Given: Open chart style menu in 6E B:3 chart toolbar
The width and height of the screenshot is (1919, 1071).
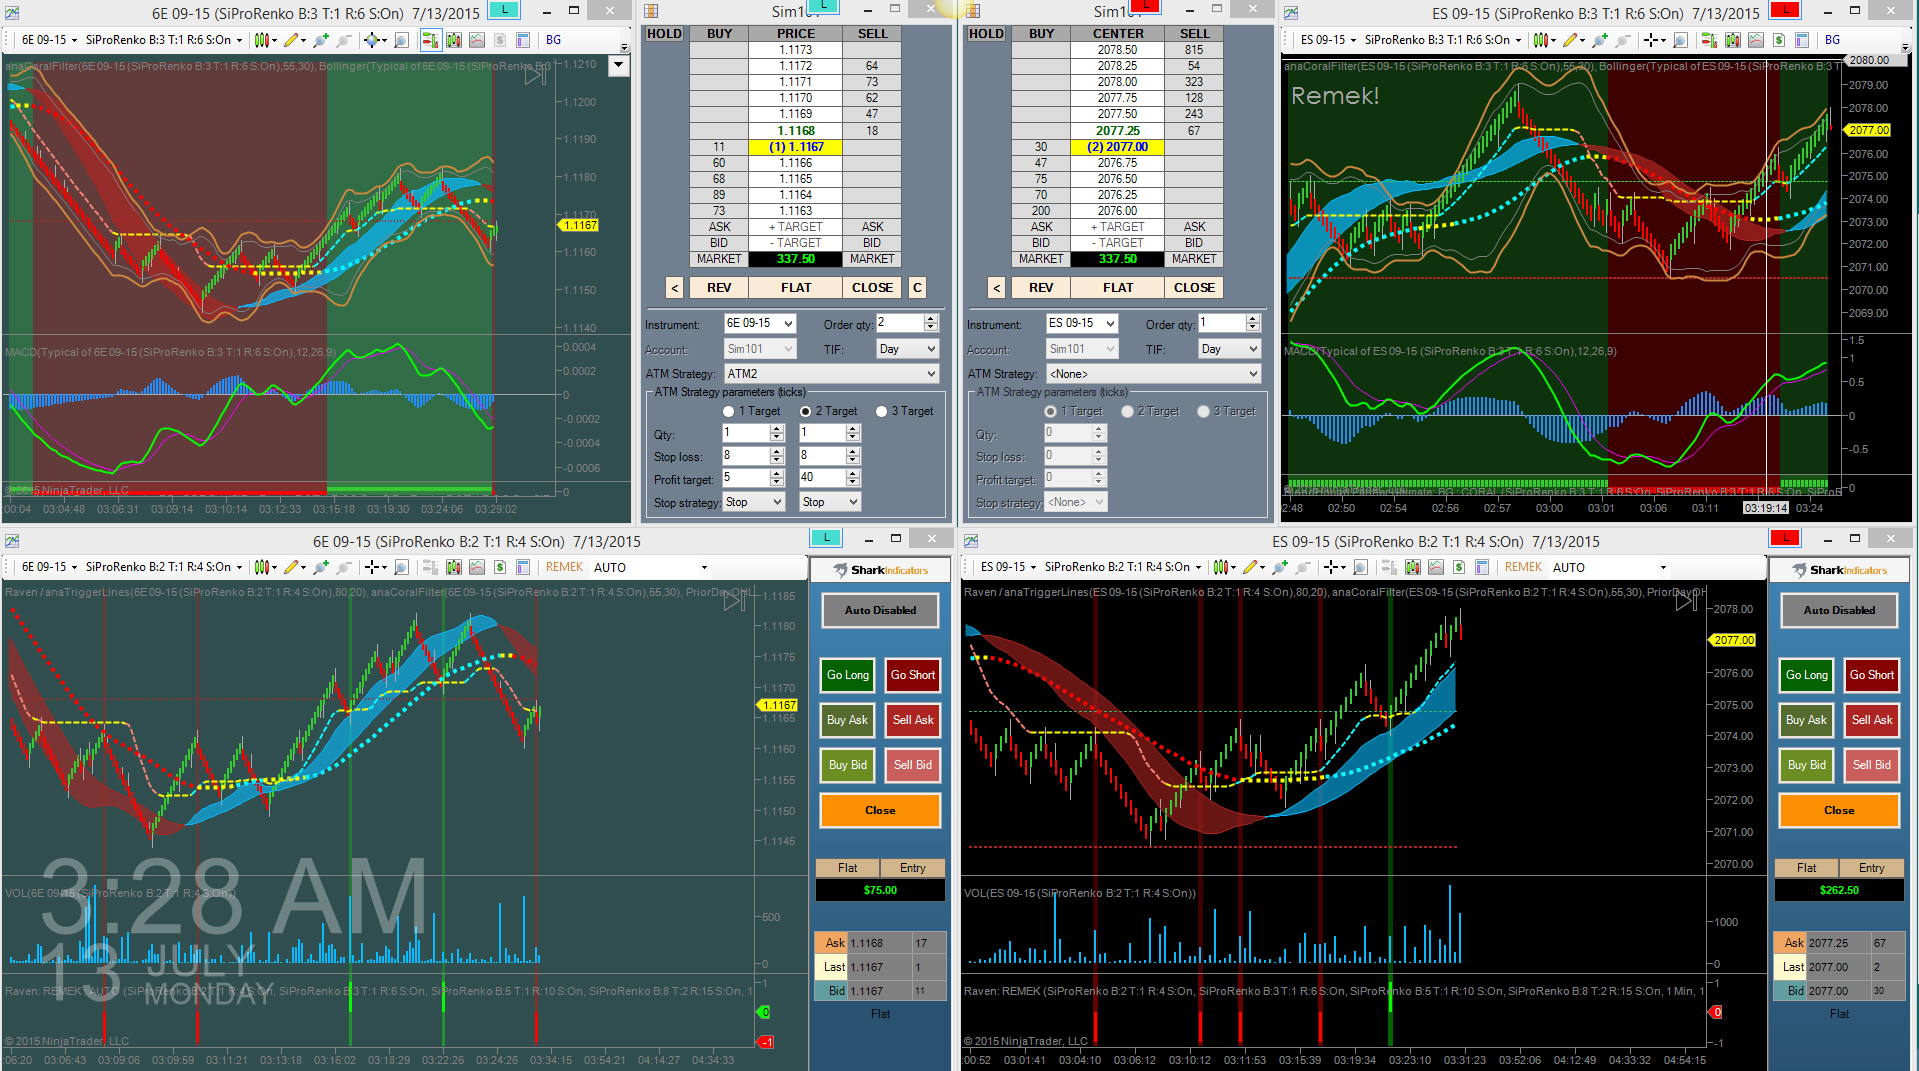Looking at the screenshot, I should (x=264, y=40).
